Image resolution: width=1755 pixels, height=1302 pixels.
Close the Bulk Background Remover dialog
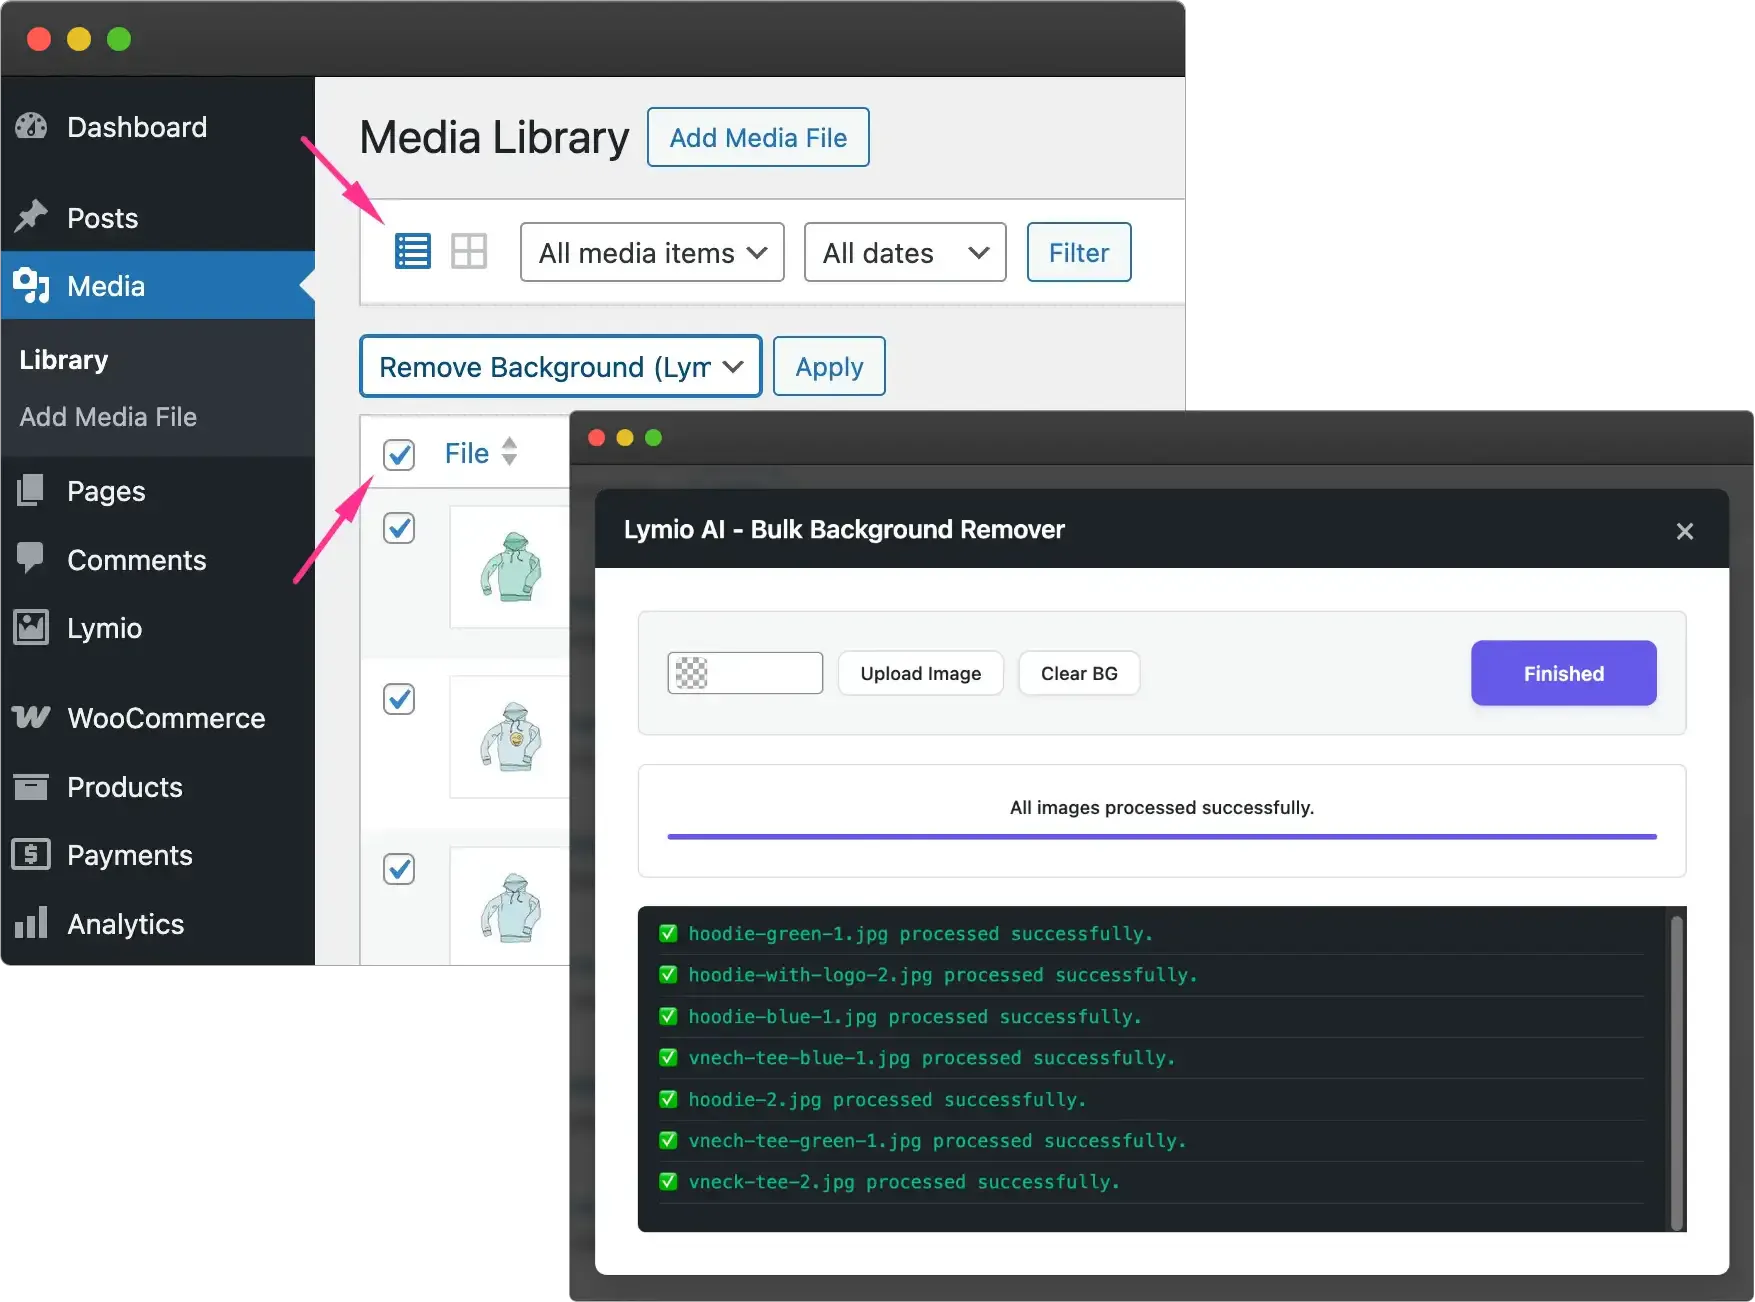[1685, 531]
